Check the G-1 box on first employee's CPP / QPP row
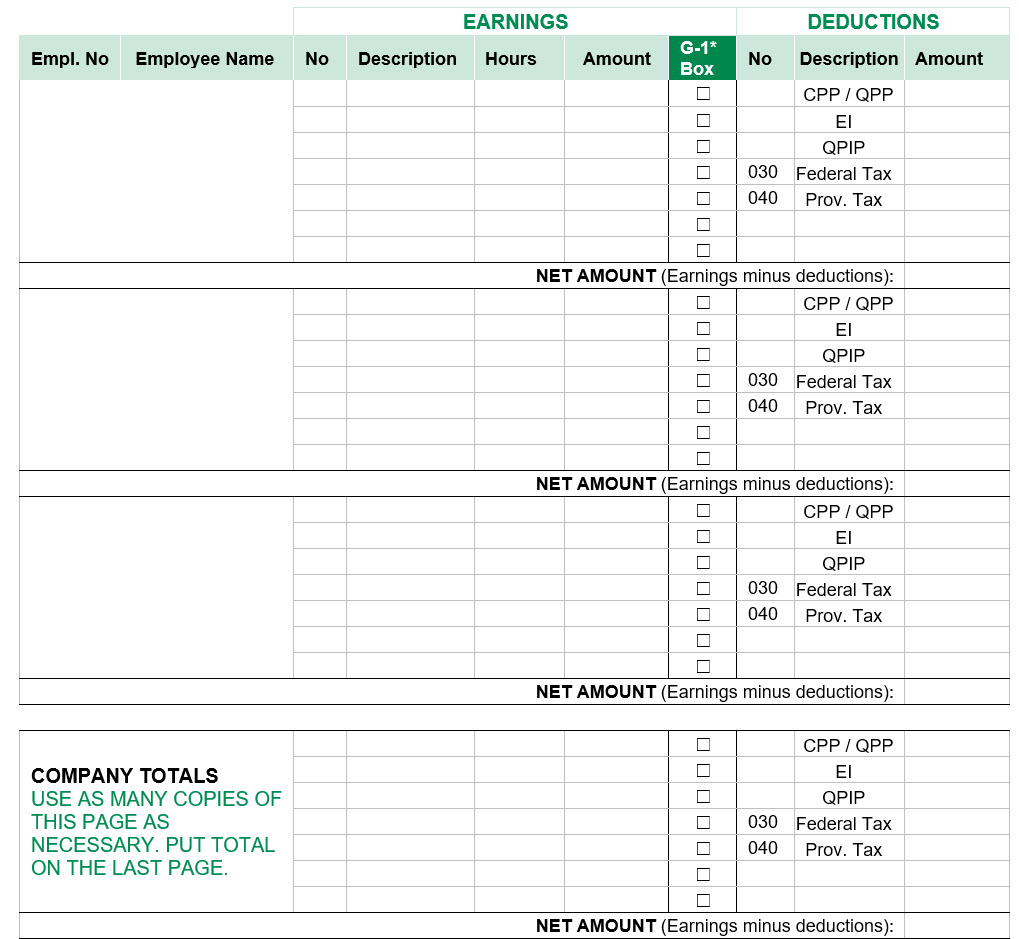The image size is (1019, 939). click(x=703, y=94)
